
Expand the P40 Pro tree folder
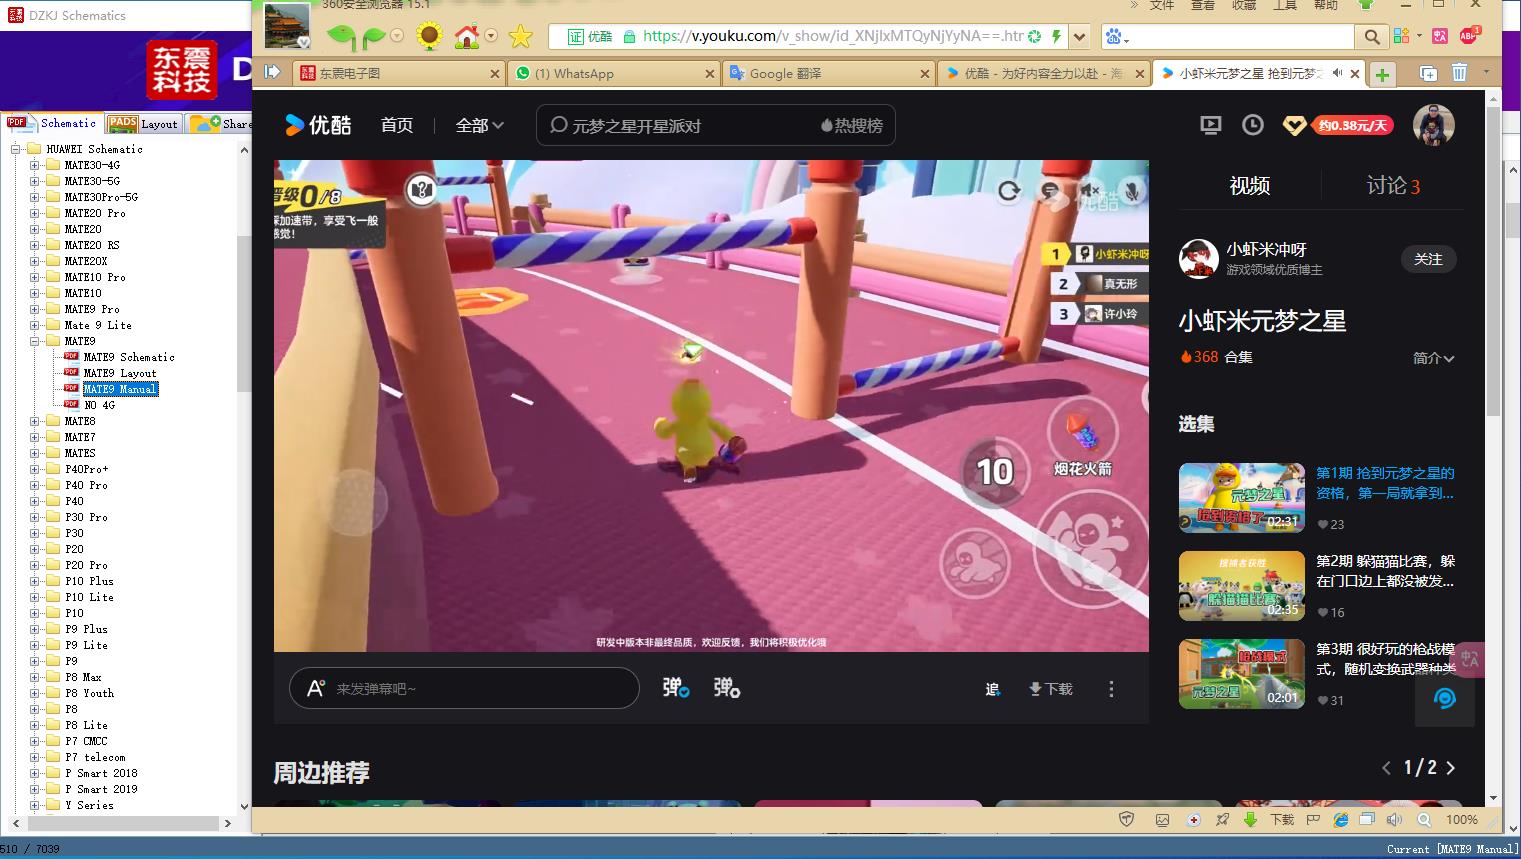click(x=35, y=485)
